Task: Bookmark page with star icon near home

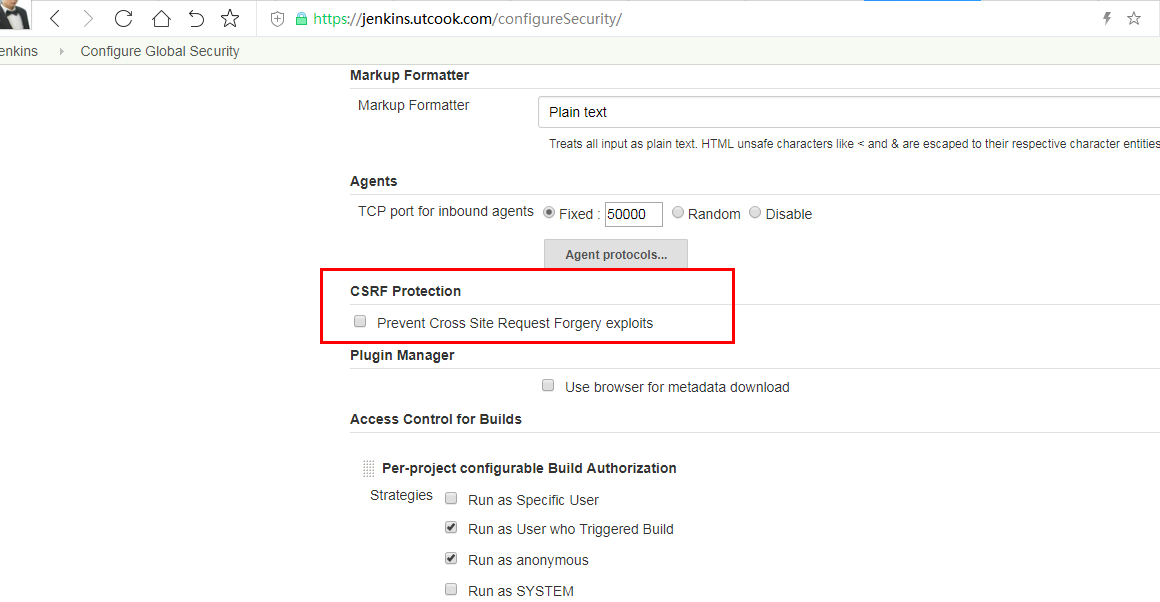Action: tap(230, 18)
